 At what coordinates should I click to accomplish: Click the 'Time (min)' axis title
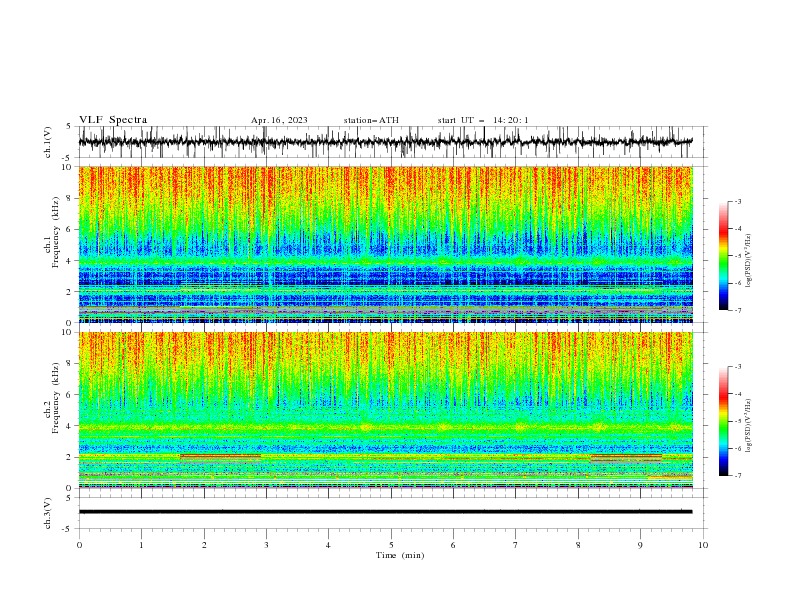point(400,555)
